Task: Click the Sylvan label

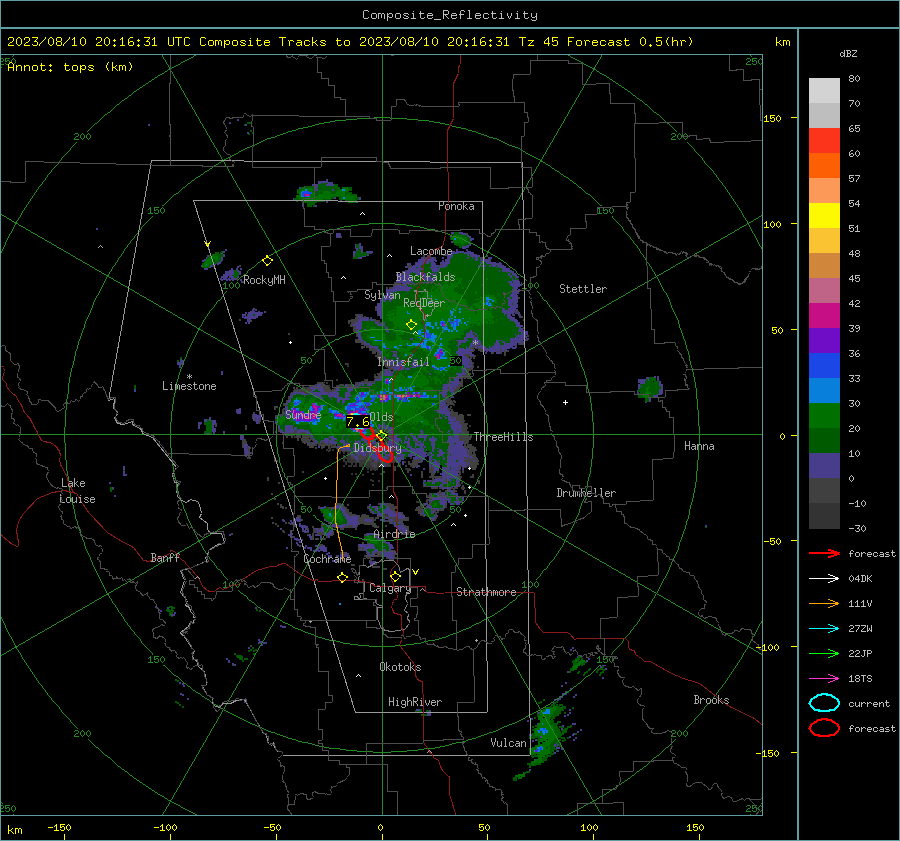Action: pyautogui.click(x=382, y=294)
